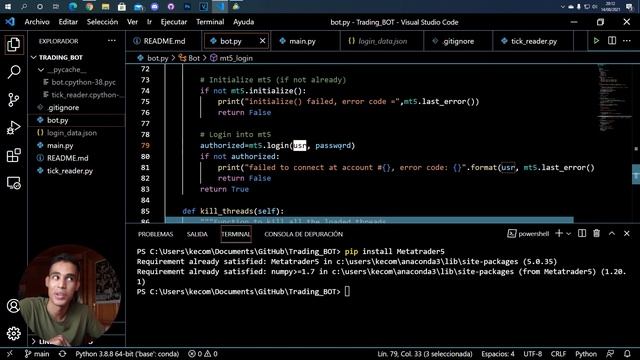Open the Ayuda menu

(x=243, y=22)
